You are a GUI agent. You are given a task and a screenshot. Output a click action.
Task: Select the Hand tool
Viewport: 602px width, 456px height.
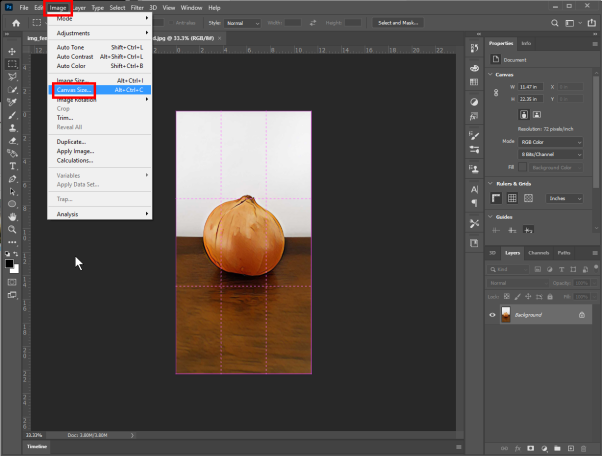(x=12, y=217)
